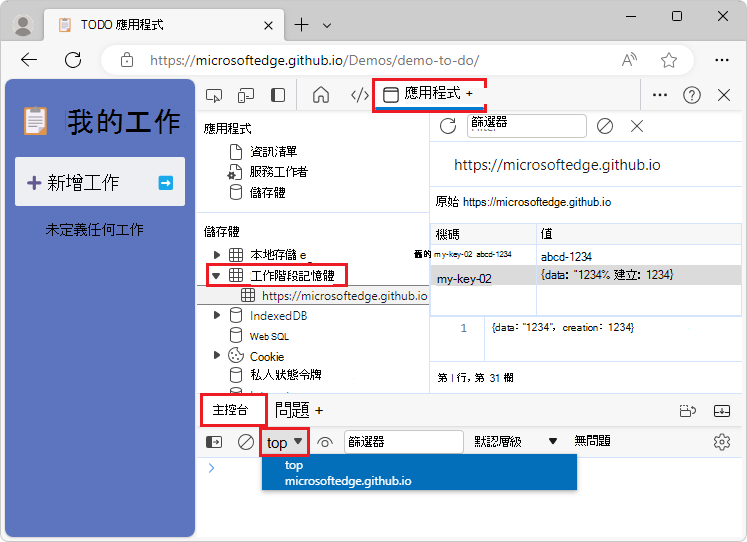This screenshot has height=542, width=747.
Task: Go back in browser
Action: pos(29,60)
